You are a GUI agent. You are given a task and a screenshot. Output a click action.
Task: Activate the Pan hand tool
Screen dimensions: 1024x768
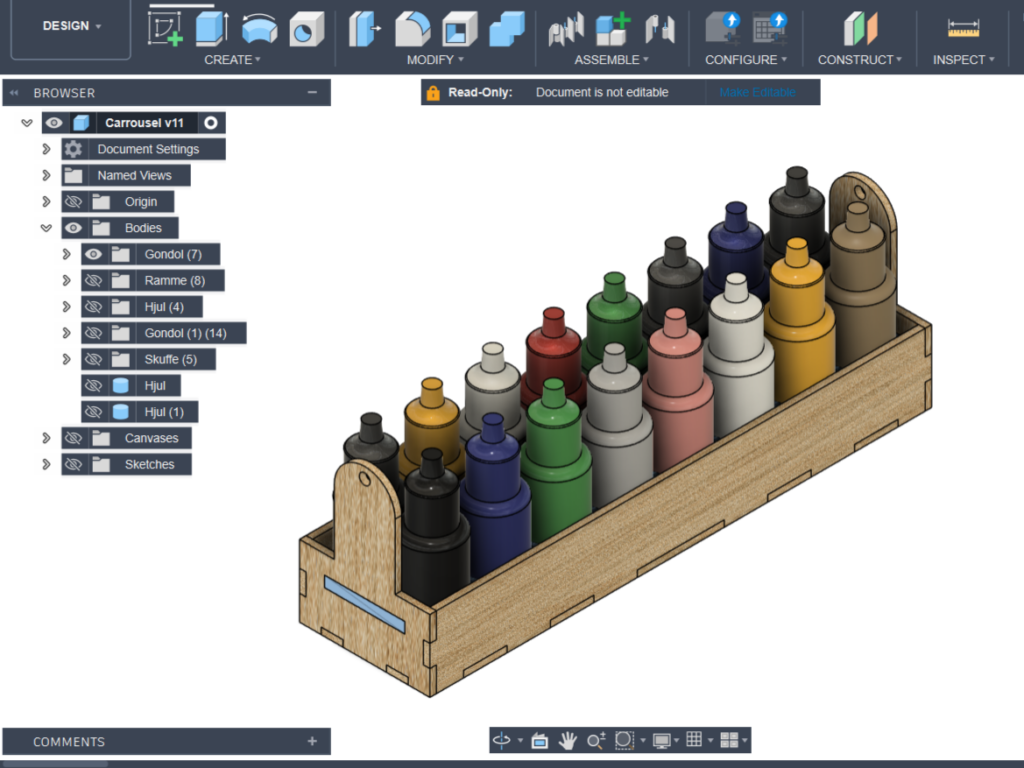(568, 740)
